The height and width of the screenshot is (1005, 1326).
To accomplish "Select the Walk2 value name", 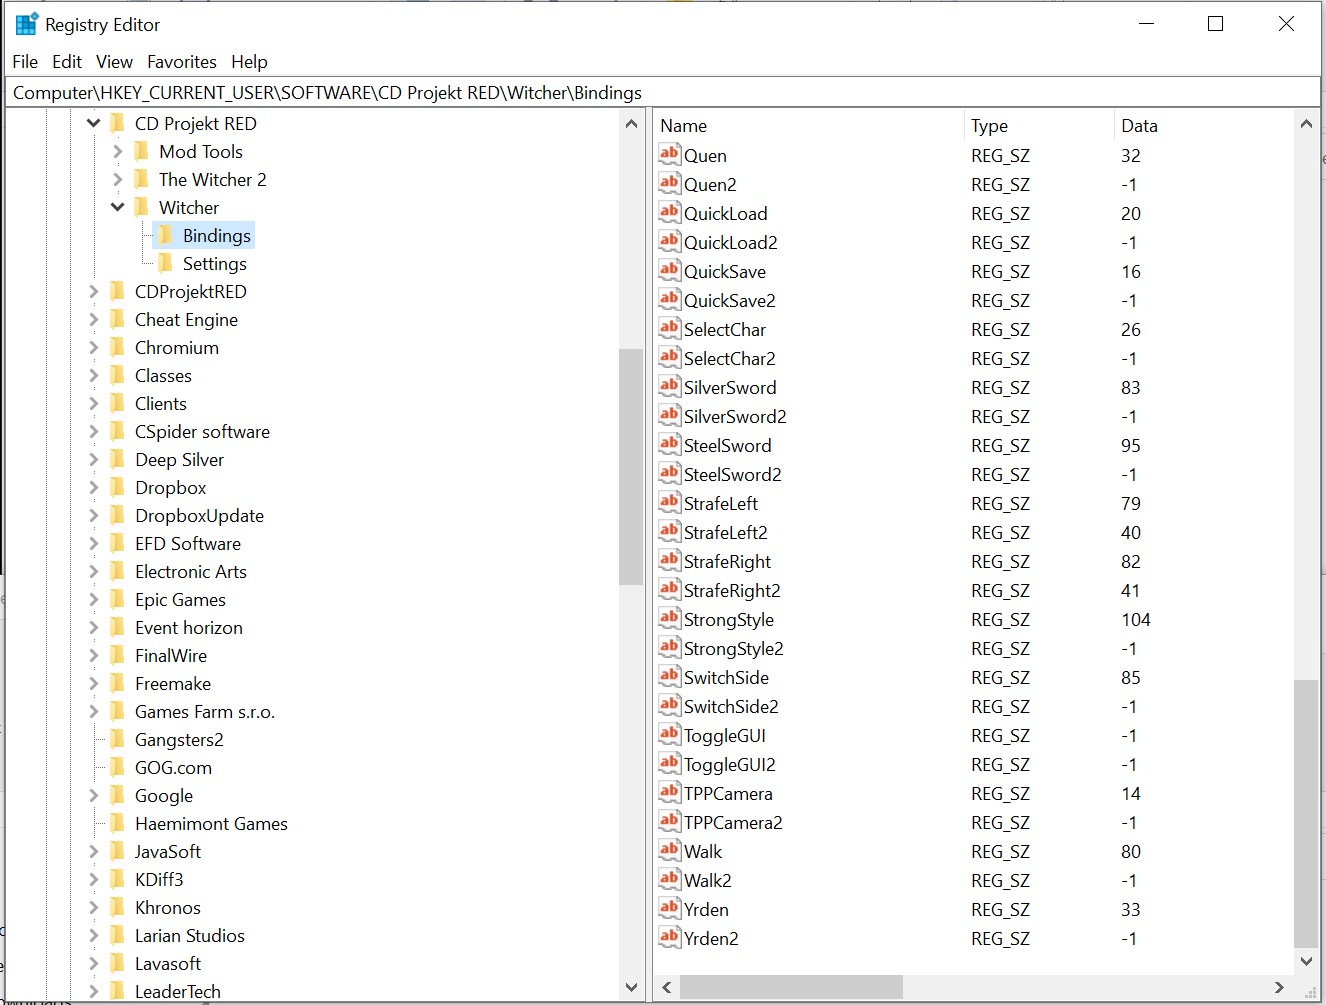I will click(707, 881).
